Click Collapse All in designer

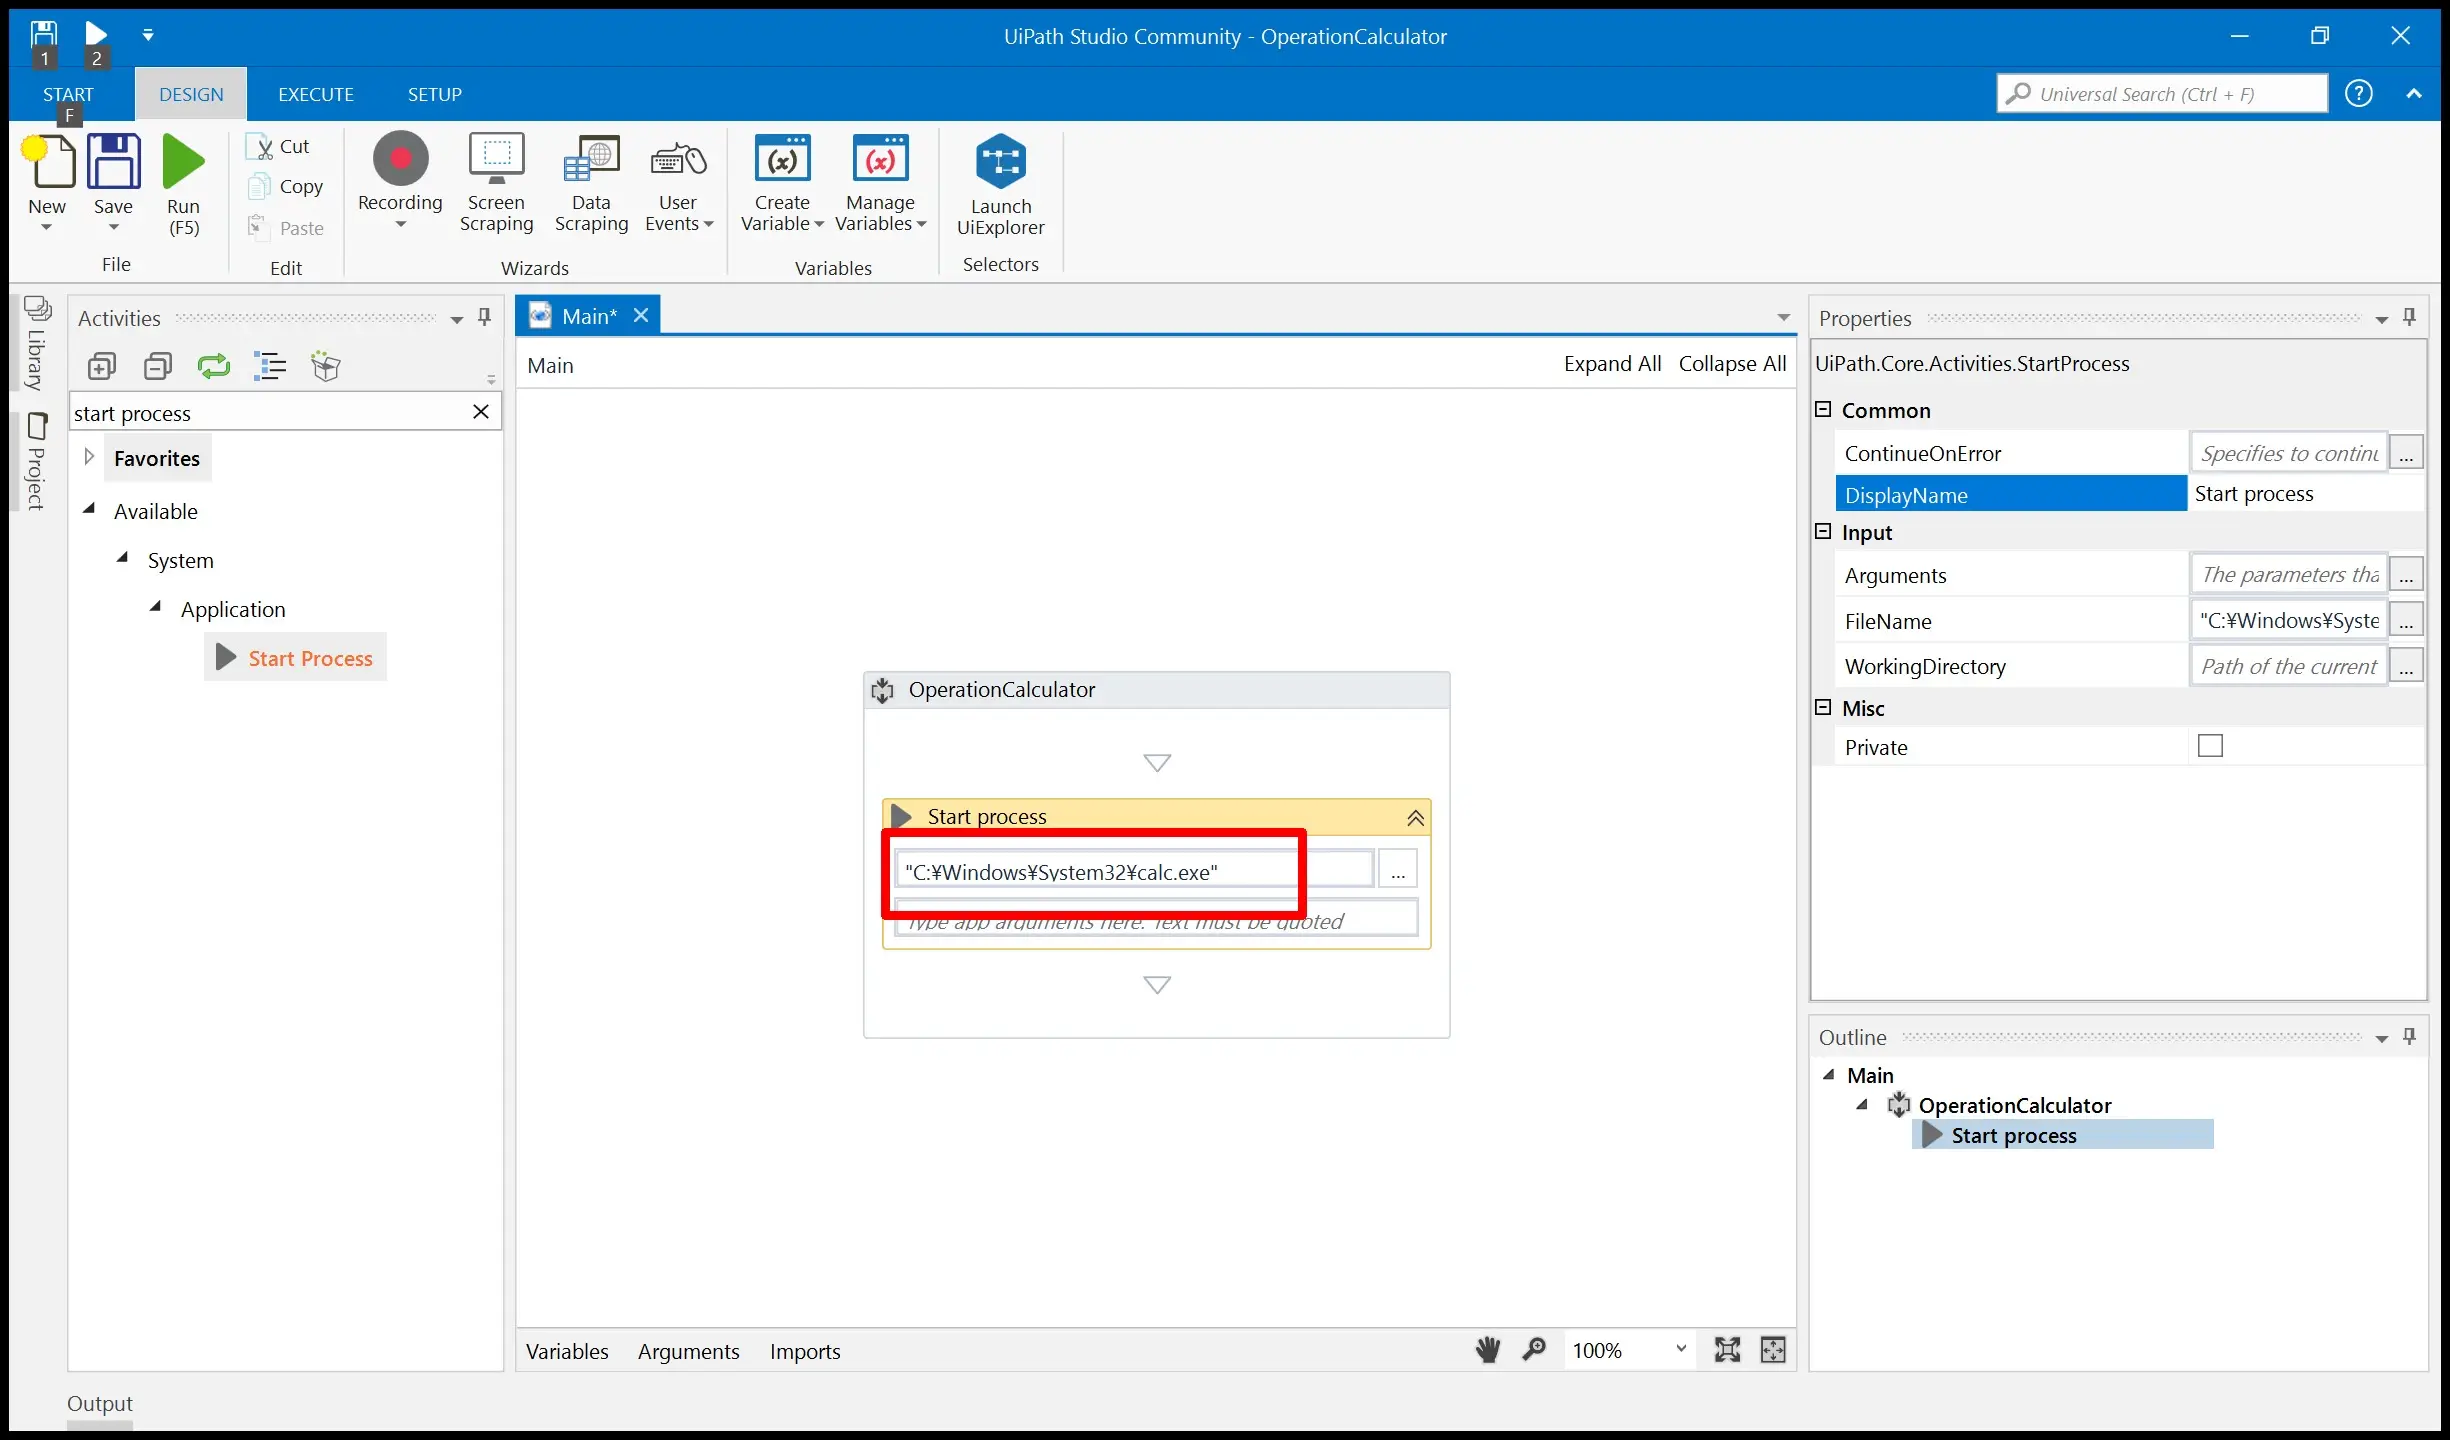click(1732, 364)
